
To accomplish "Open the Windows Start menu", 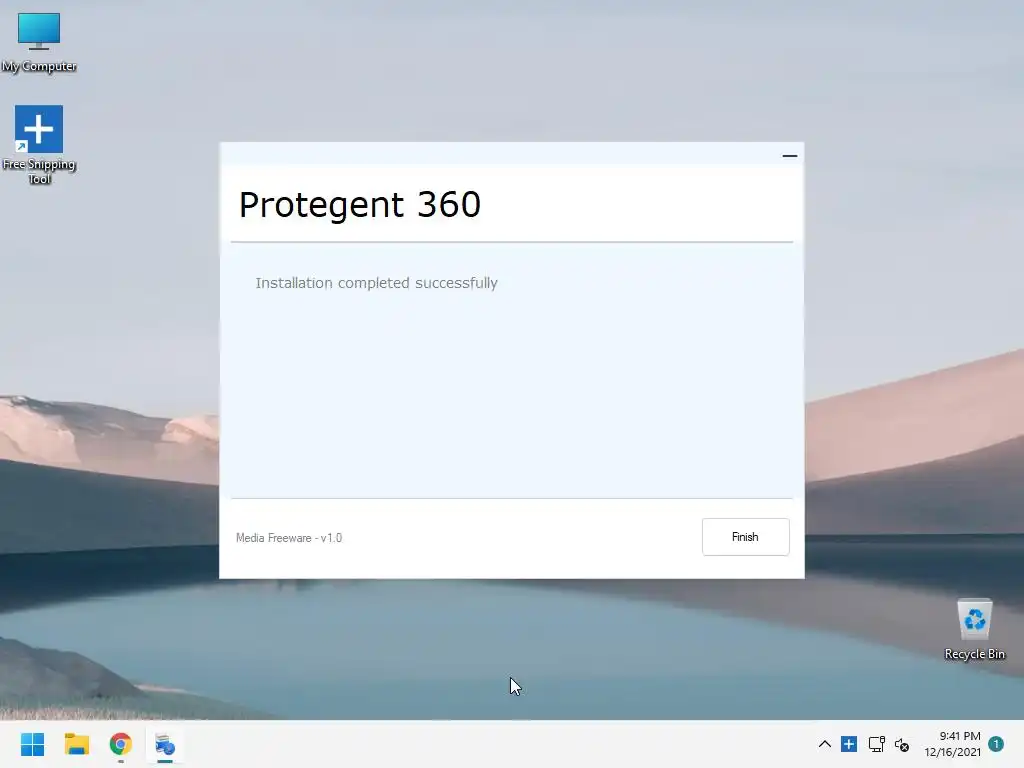I will (32, 744).
